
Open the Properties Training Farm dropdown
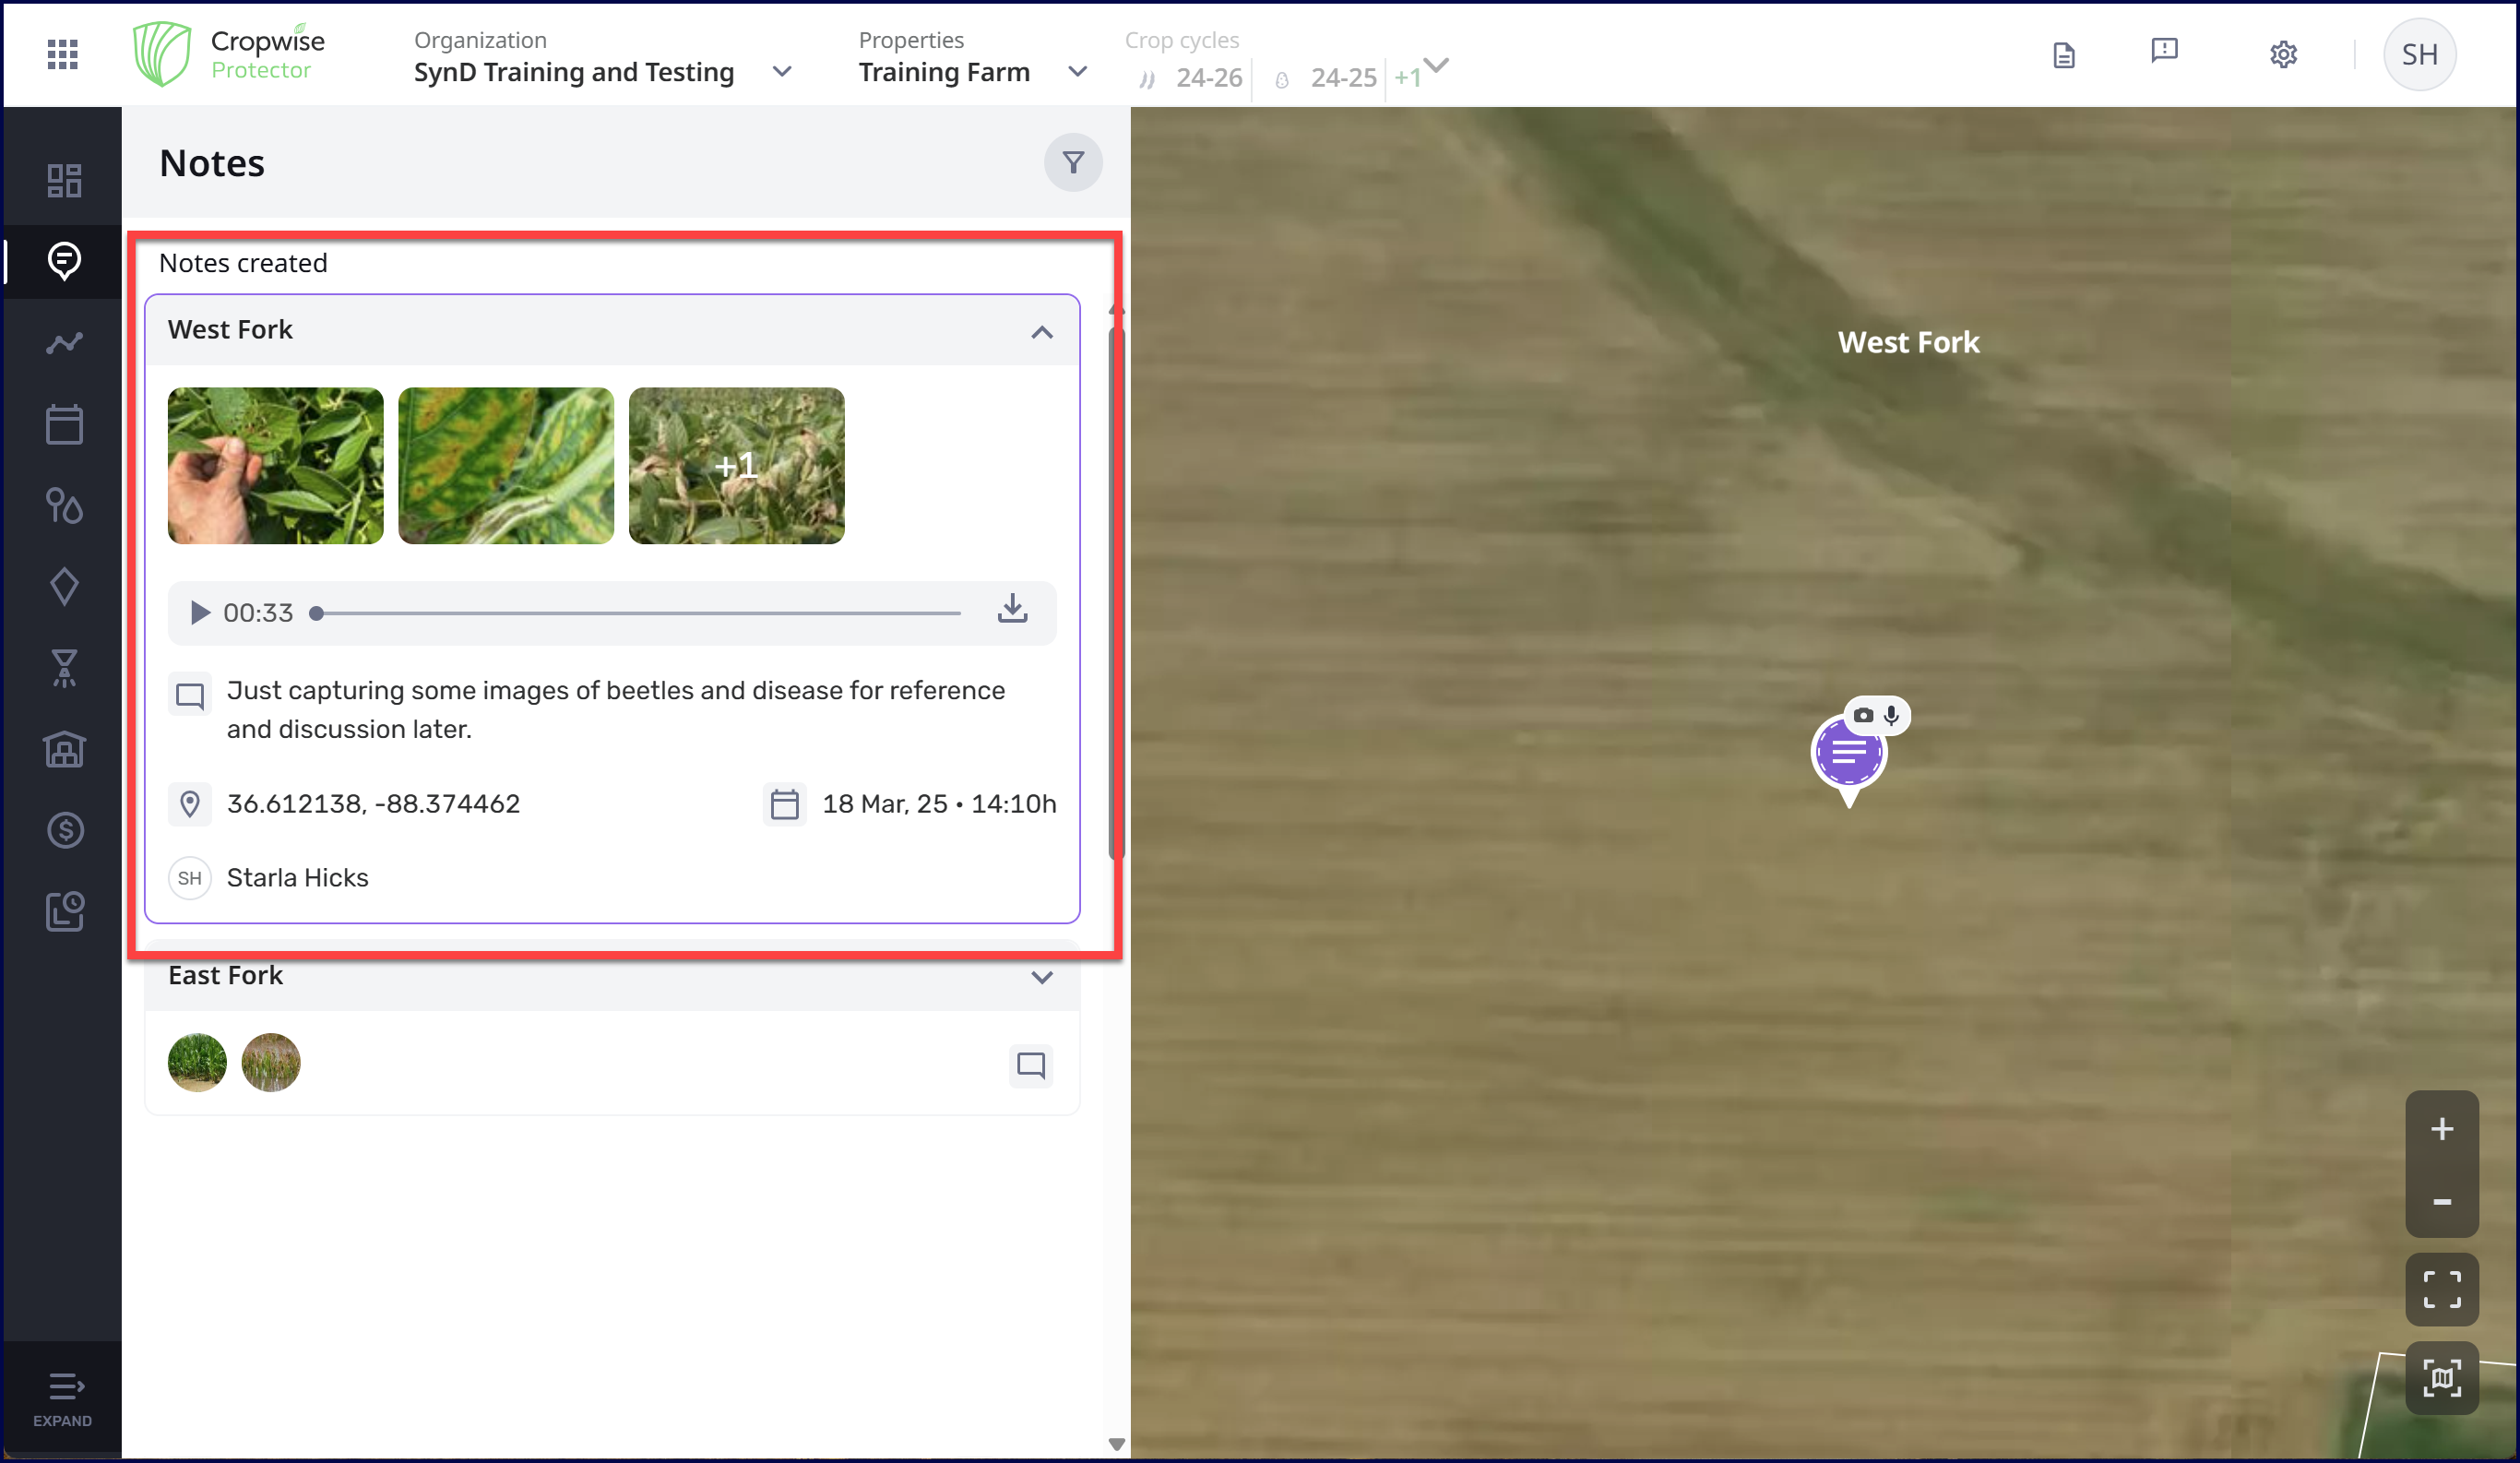(1076, 72)
